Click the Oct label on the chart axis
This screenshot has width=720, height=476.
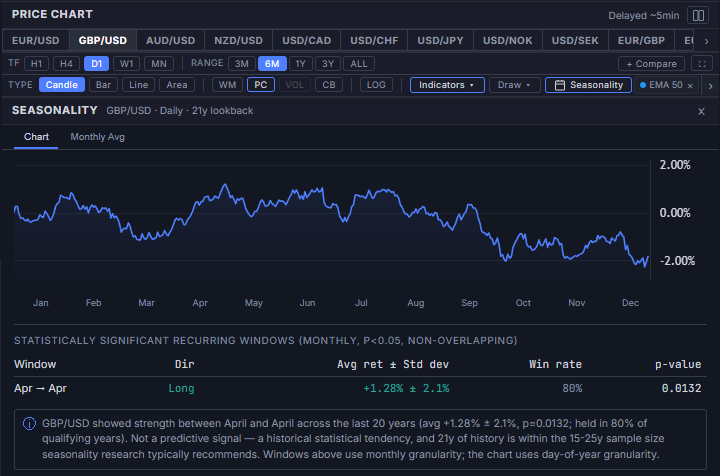523,303
